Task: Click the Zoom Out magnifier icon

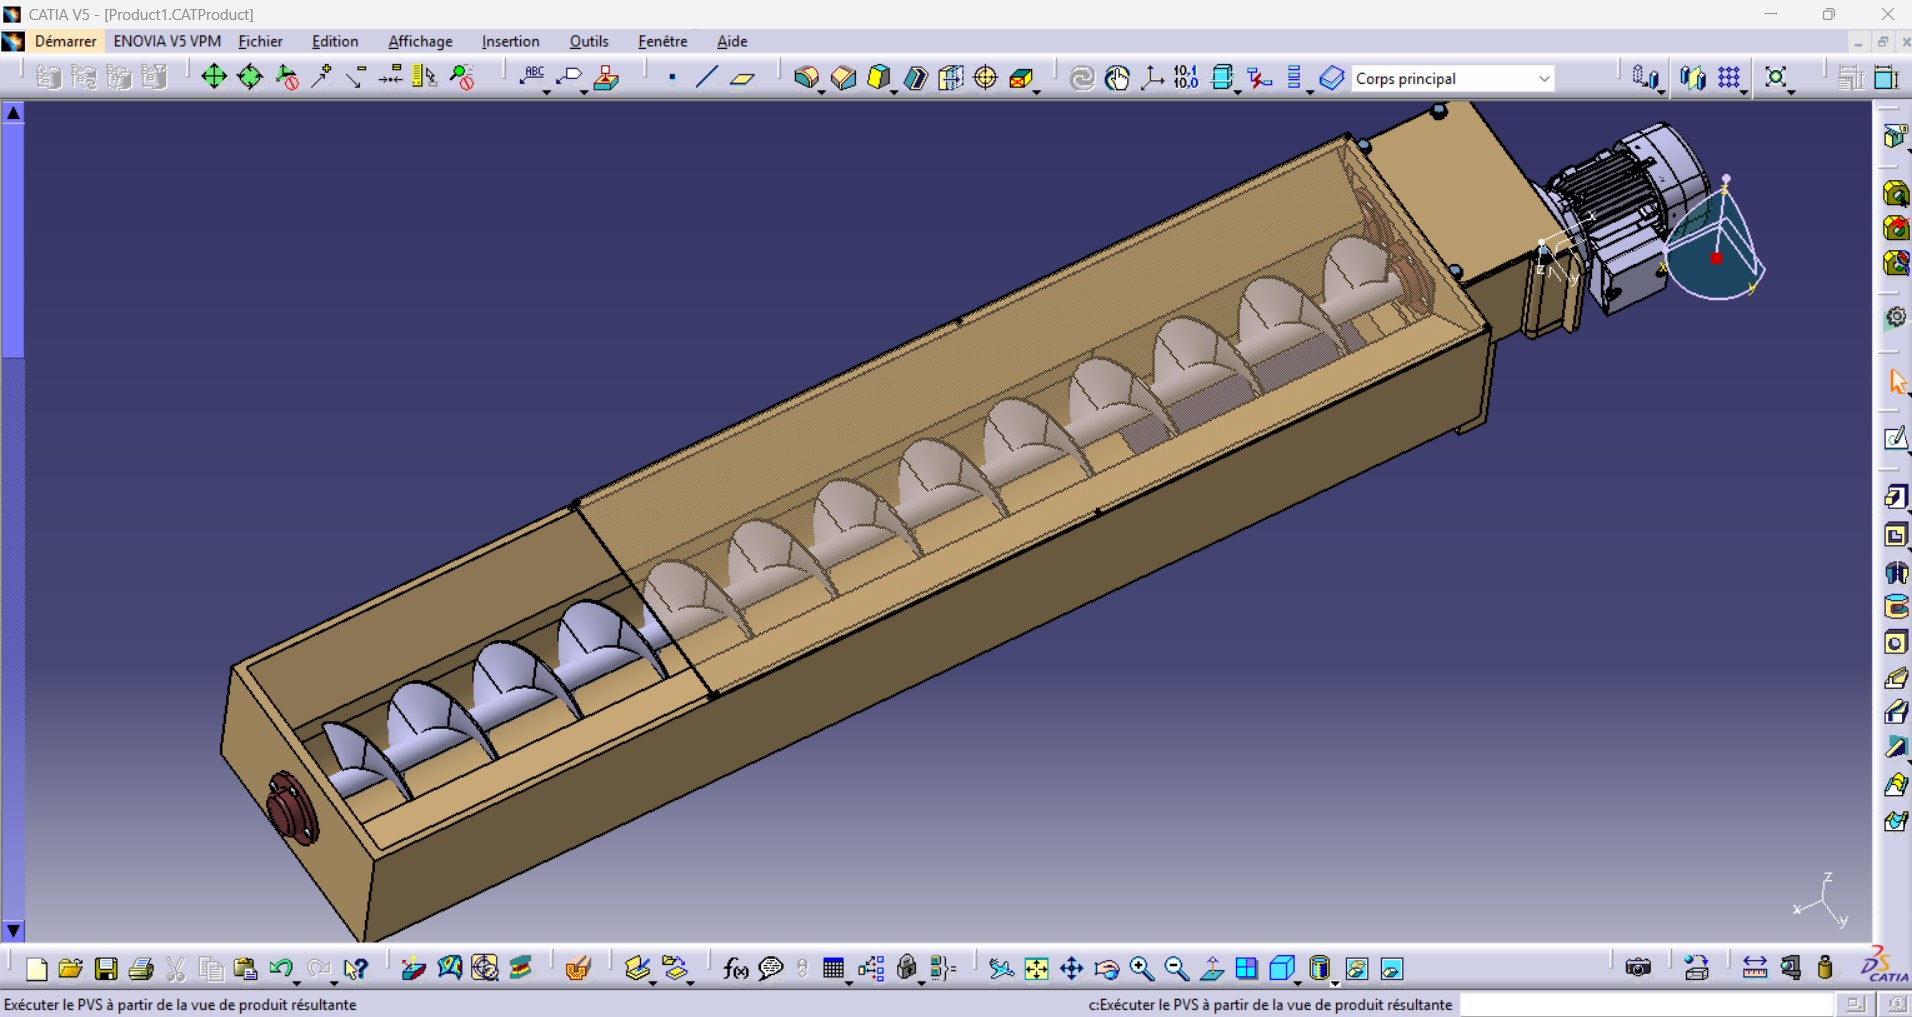Action: click(1176, 968)
